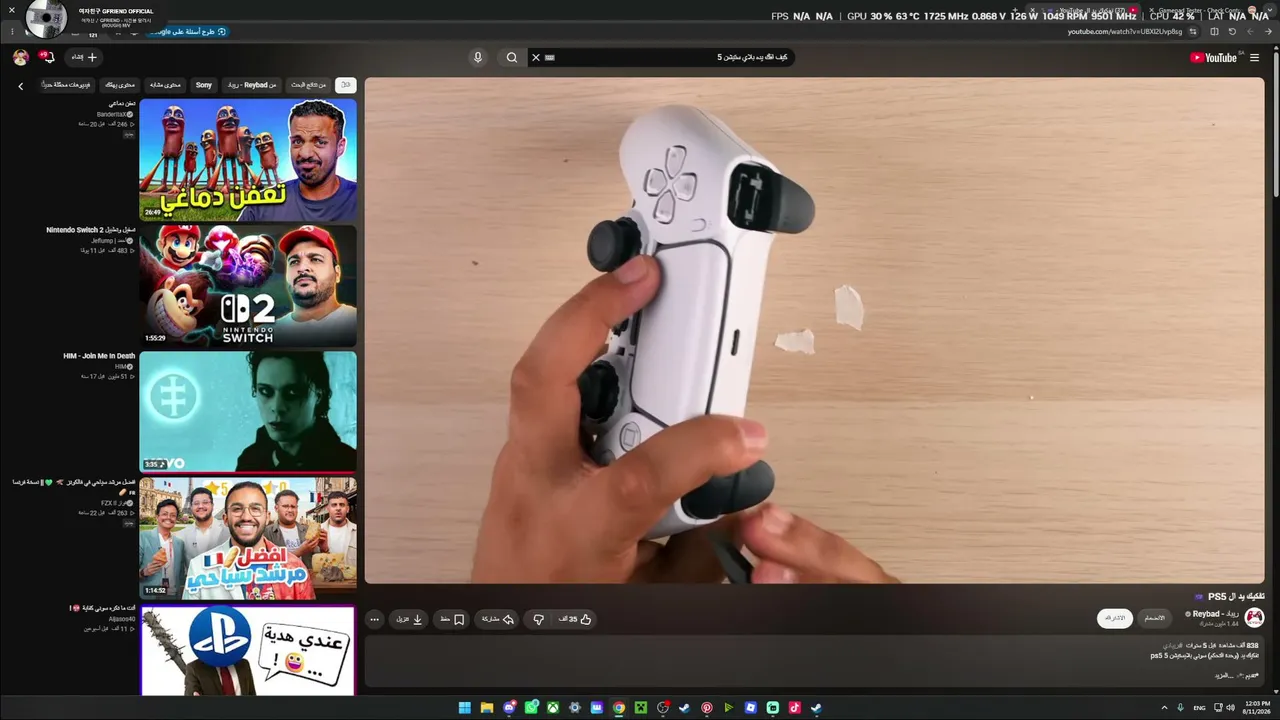Open File Explorer from the taskbar
The height and width of the screenshot is (720, 1280).
[487, 708]
